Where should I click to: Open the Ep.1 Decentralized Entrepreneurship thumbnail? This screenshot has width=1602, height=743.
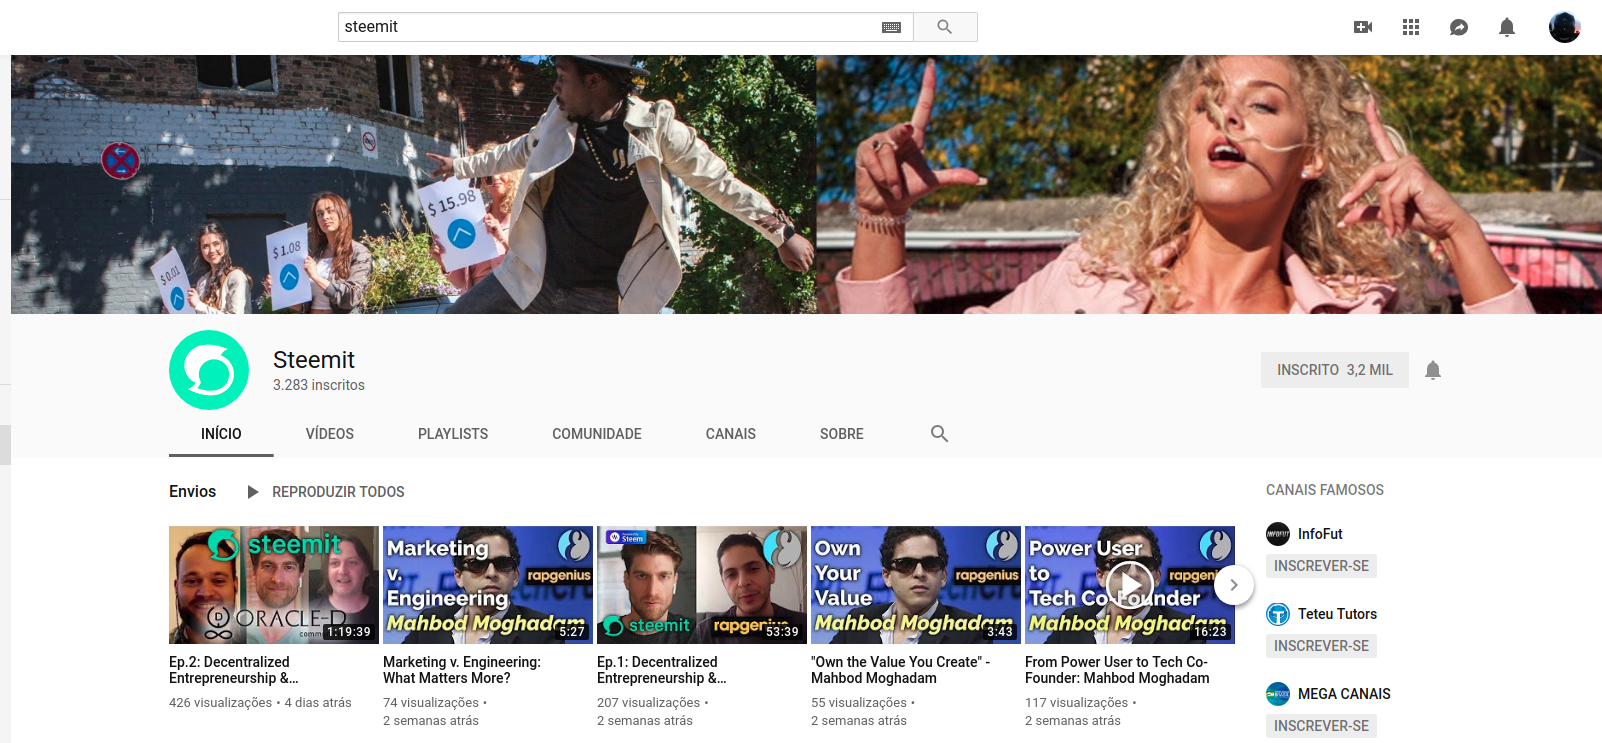(702, 585)
